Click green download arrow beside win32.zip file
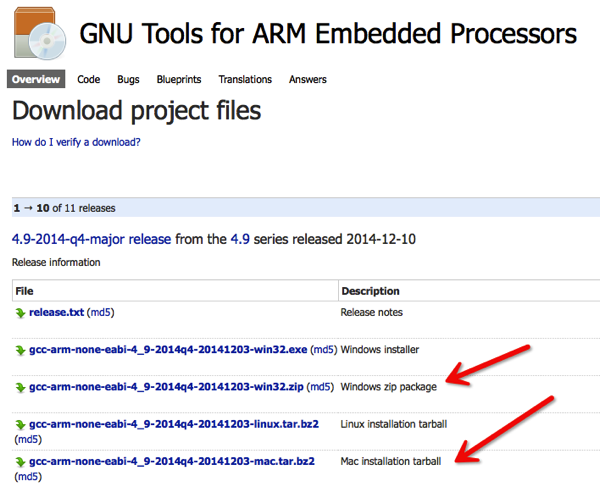Image resolution: width=600 pixels, height=487 pixels. [x=20, y=387]
